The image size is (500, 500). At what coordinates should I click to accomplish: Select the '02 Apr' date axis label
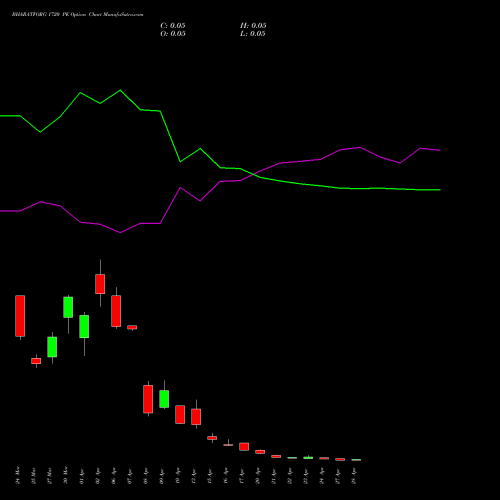click(98, 476)
